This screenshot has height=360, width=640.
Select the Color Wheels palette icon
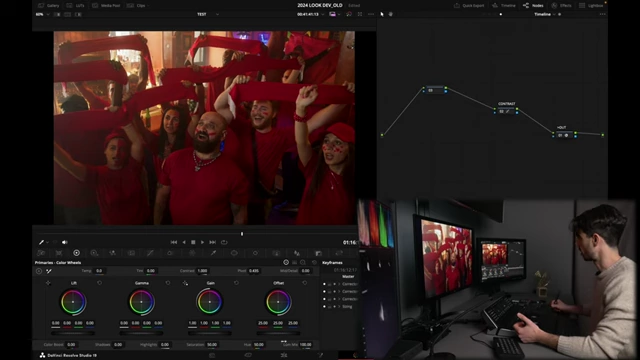pyautogui.click(x=76, y=253)
